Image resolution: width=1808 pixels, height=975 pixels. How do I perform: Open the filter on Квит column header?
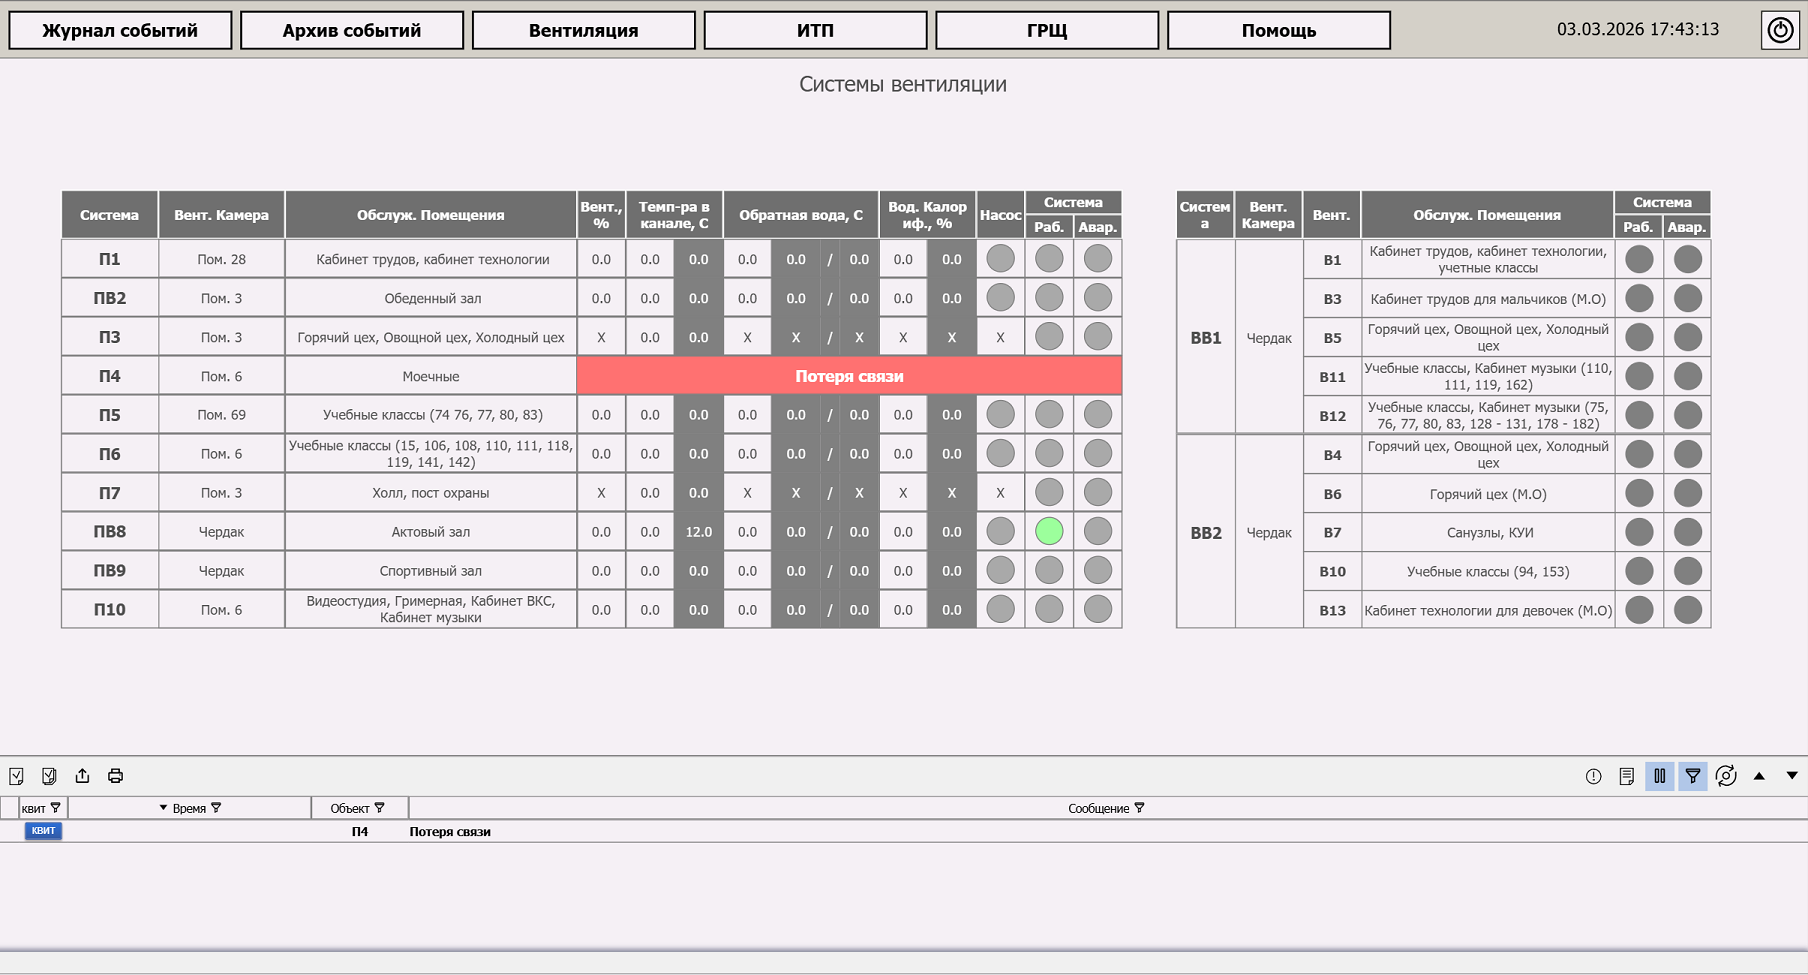(x=56, y=808)
